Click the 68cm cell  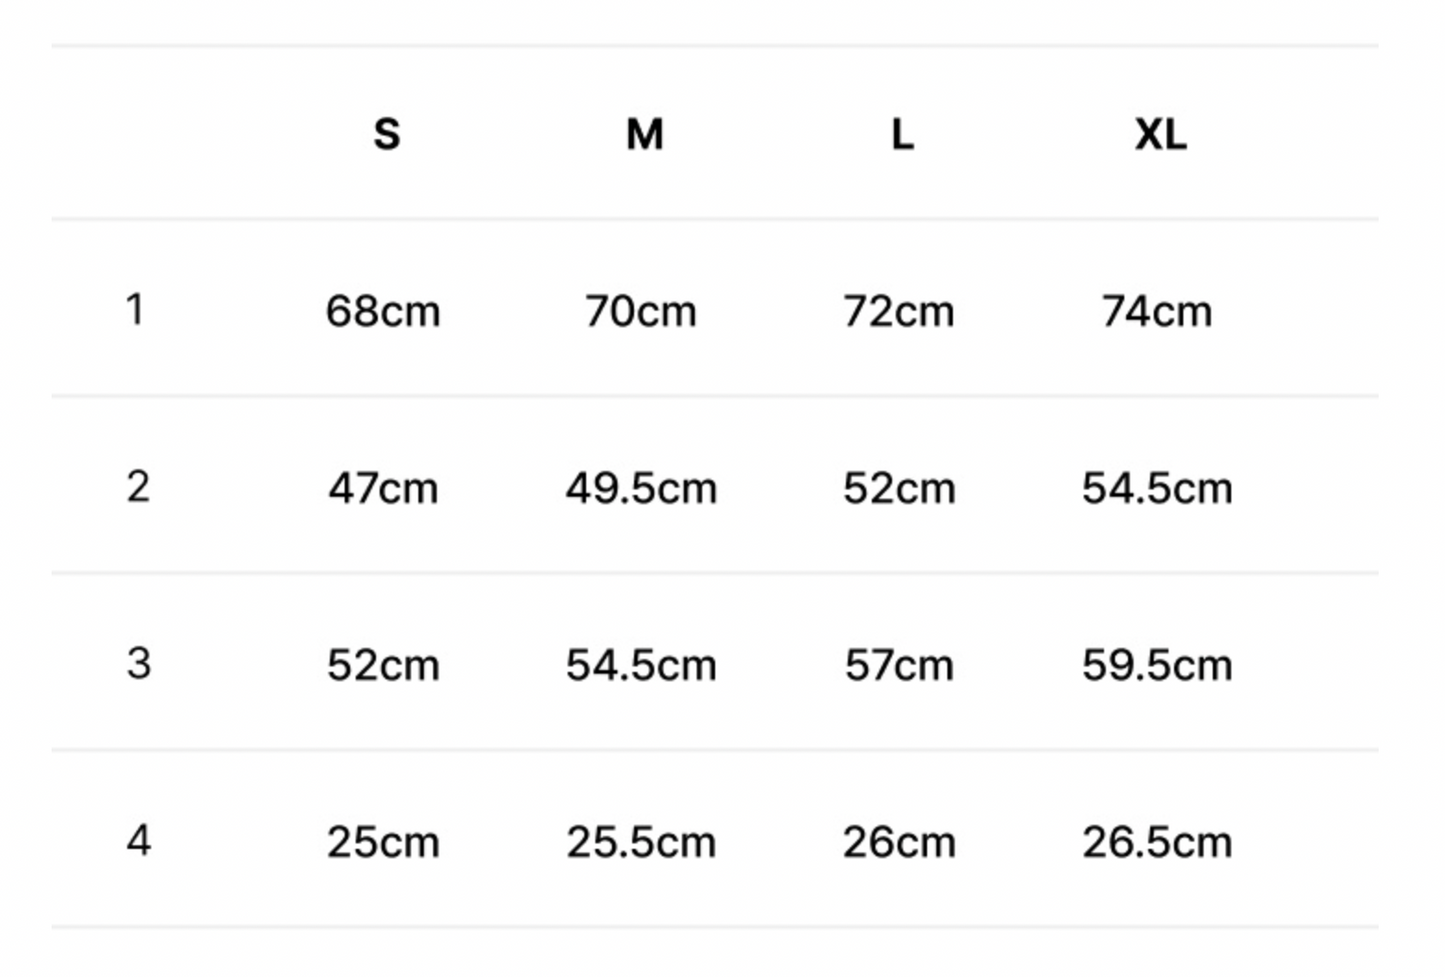[x=383, y=311]
